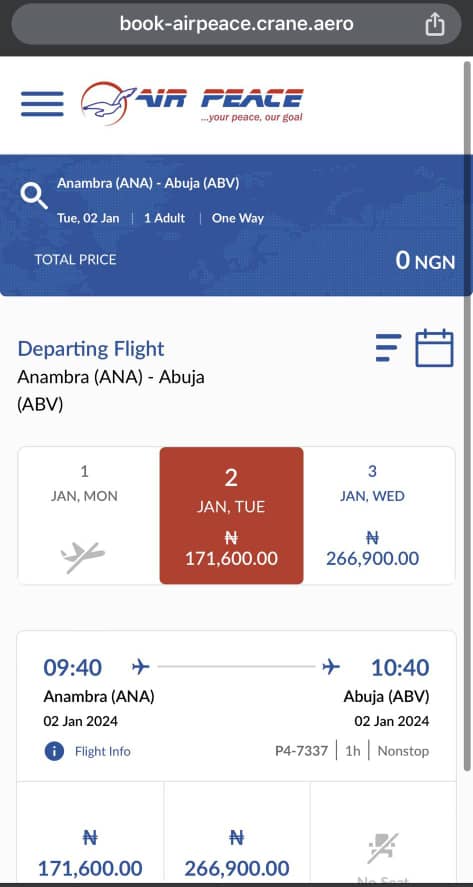
Task: Select the 2 Jan, Tue date tab
Action: coord(231,515)
